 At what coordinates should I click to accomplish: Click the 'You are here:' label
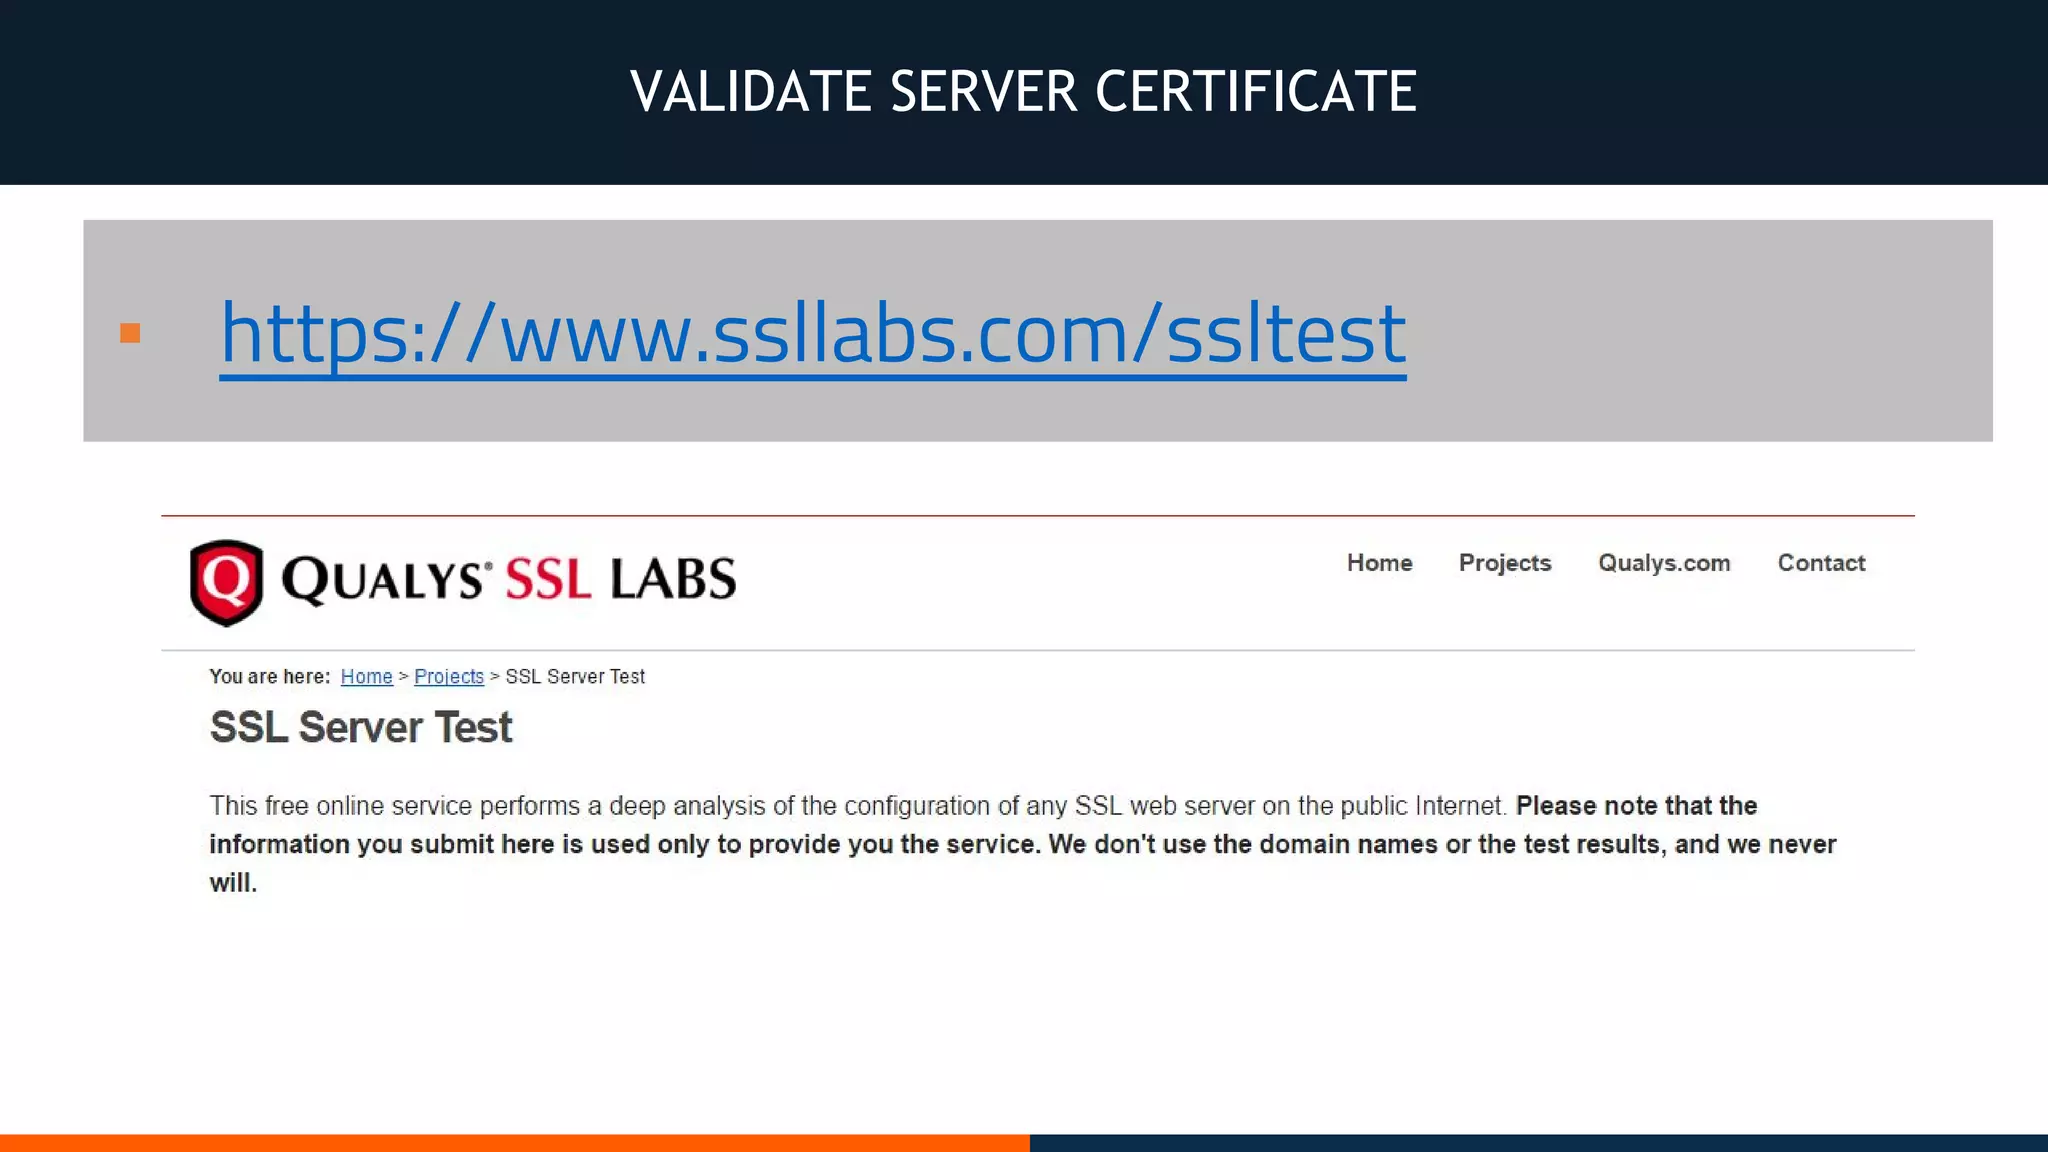tap(269, 677)
